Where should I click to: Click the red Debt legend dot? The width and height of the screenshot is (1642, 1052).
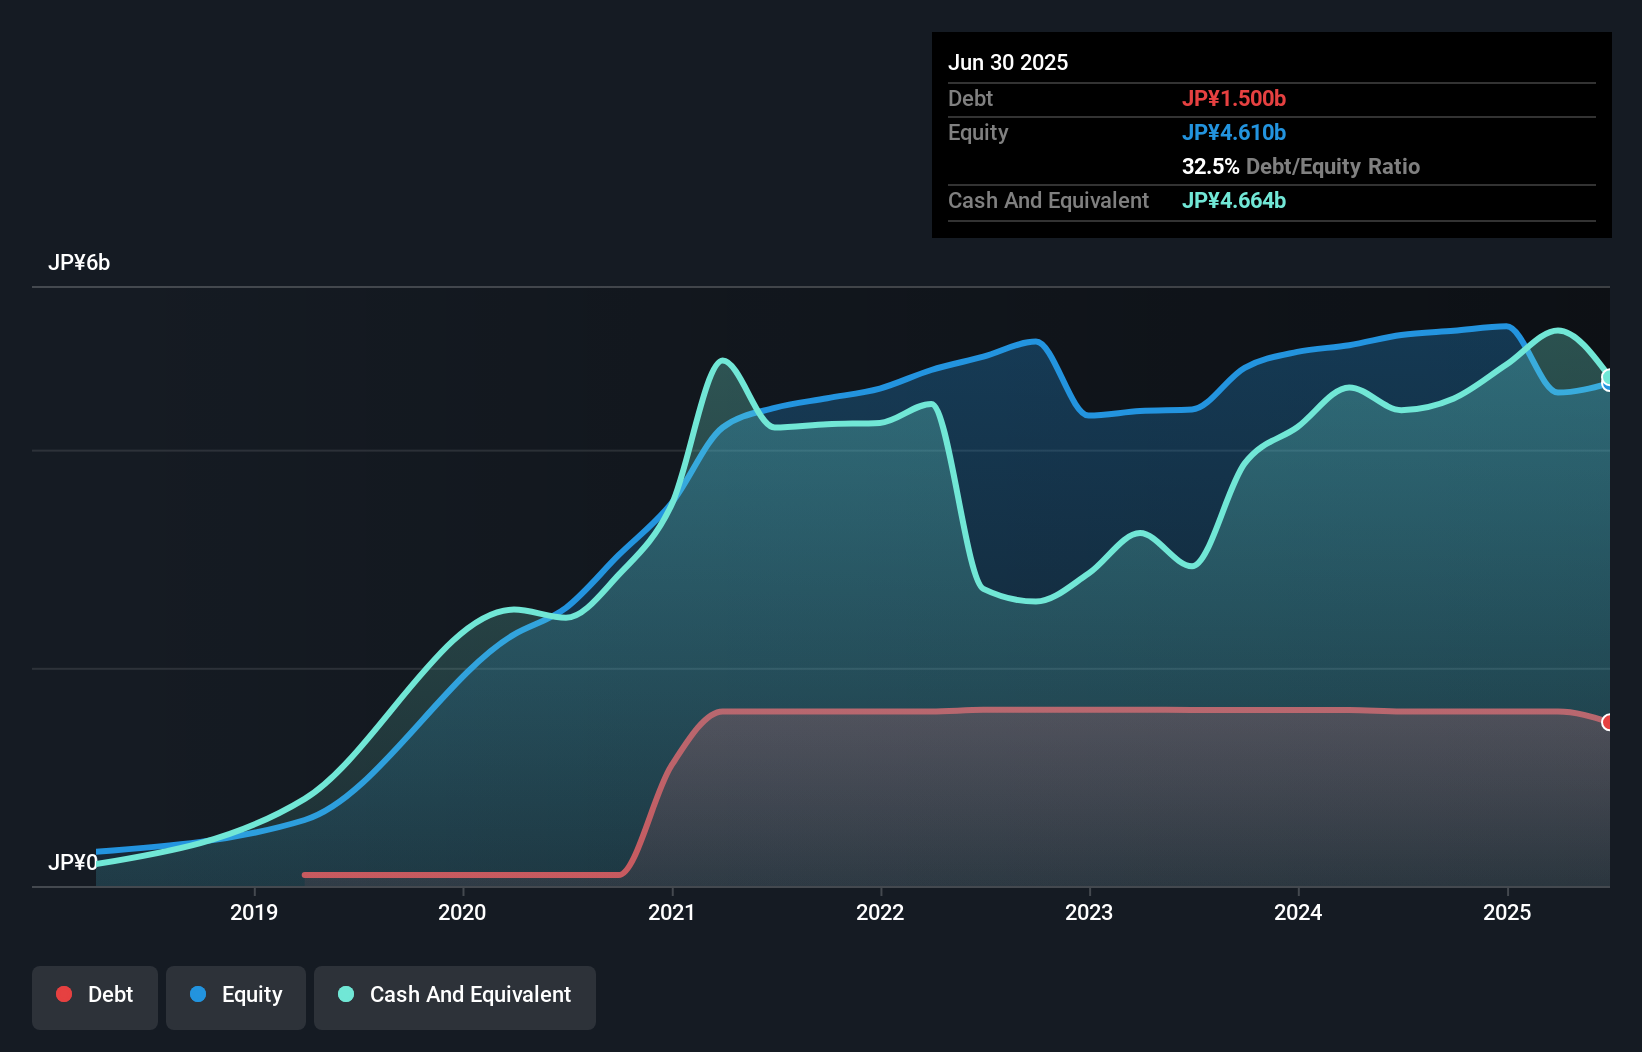click(63, 994)
